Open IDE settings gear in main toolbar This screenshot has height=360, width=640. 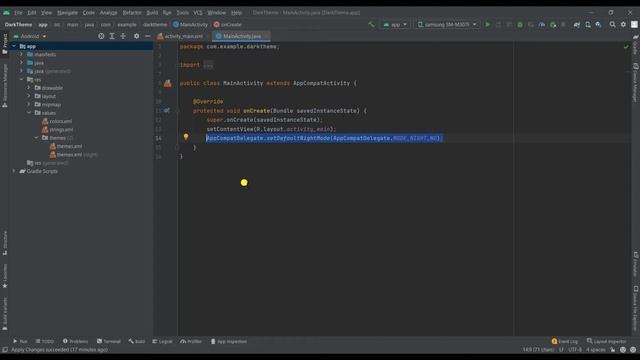pyautogui.click(x=623, y=24)
